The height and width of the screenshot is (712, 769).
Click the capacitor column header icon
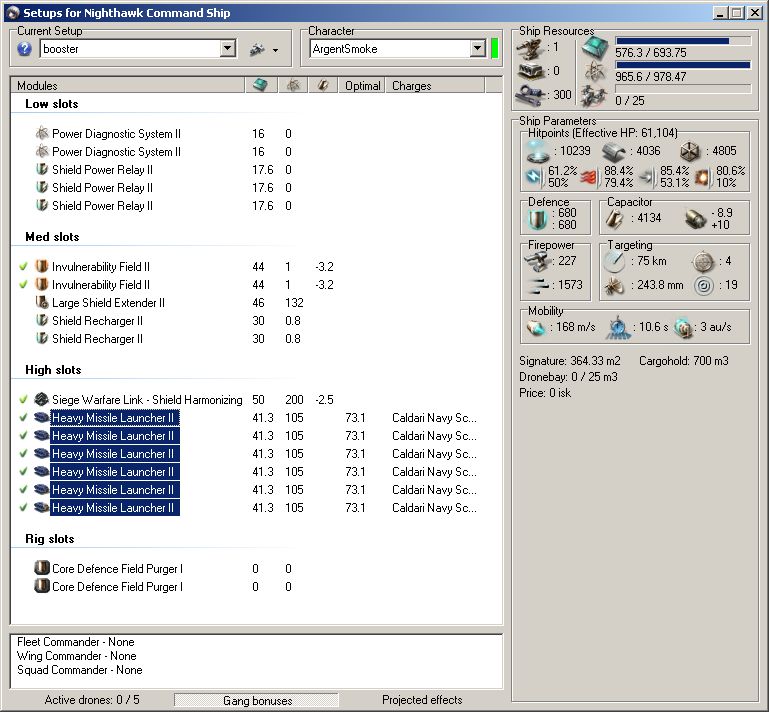(322, 85)
